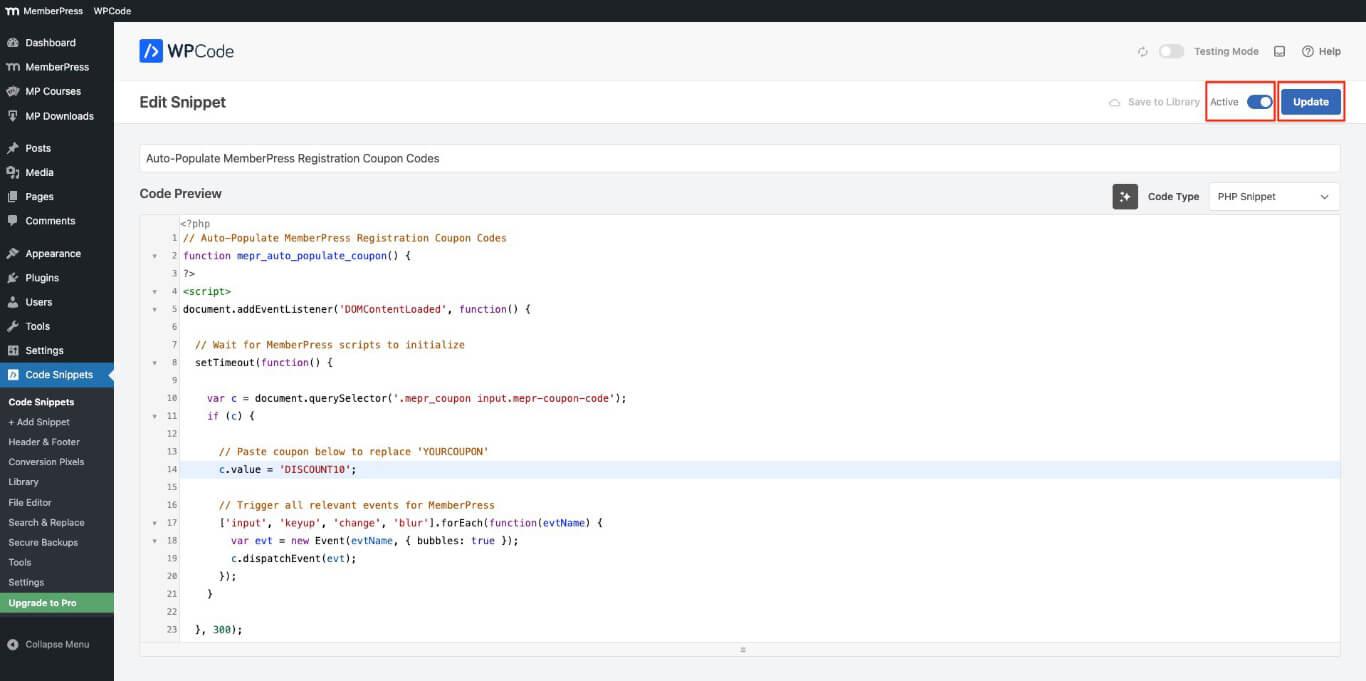Open the Code Type dropdown showing PHP Snippet

tap(1272, 196)
